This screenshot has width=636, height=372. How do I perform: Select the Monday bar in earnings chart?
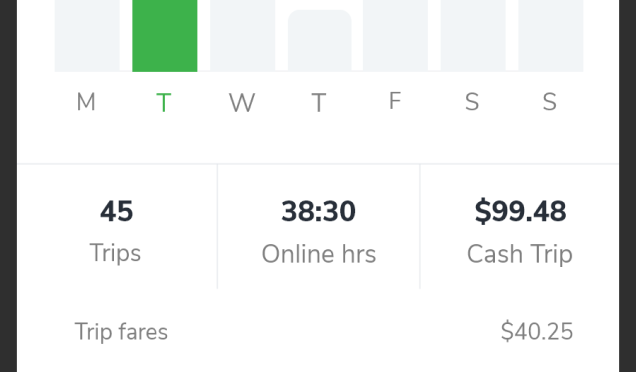[x=87, y=36]
